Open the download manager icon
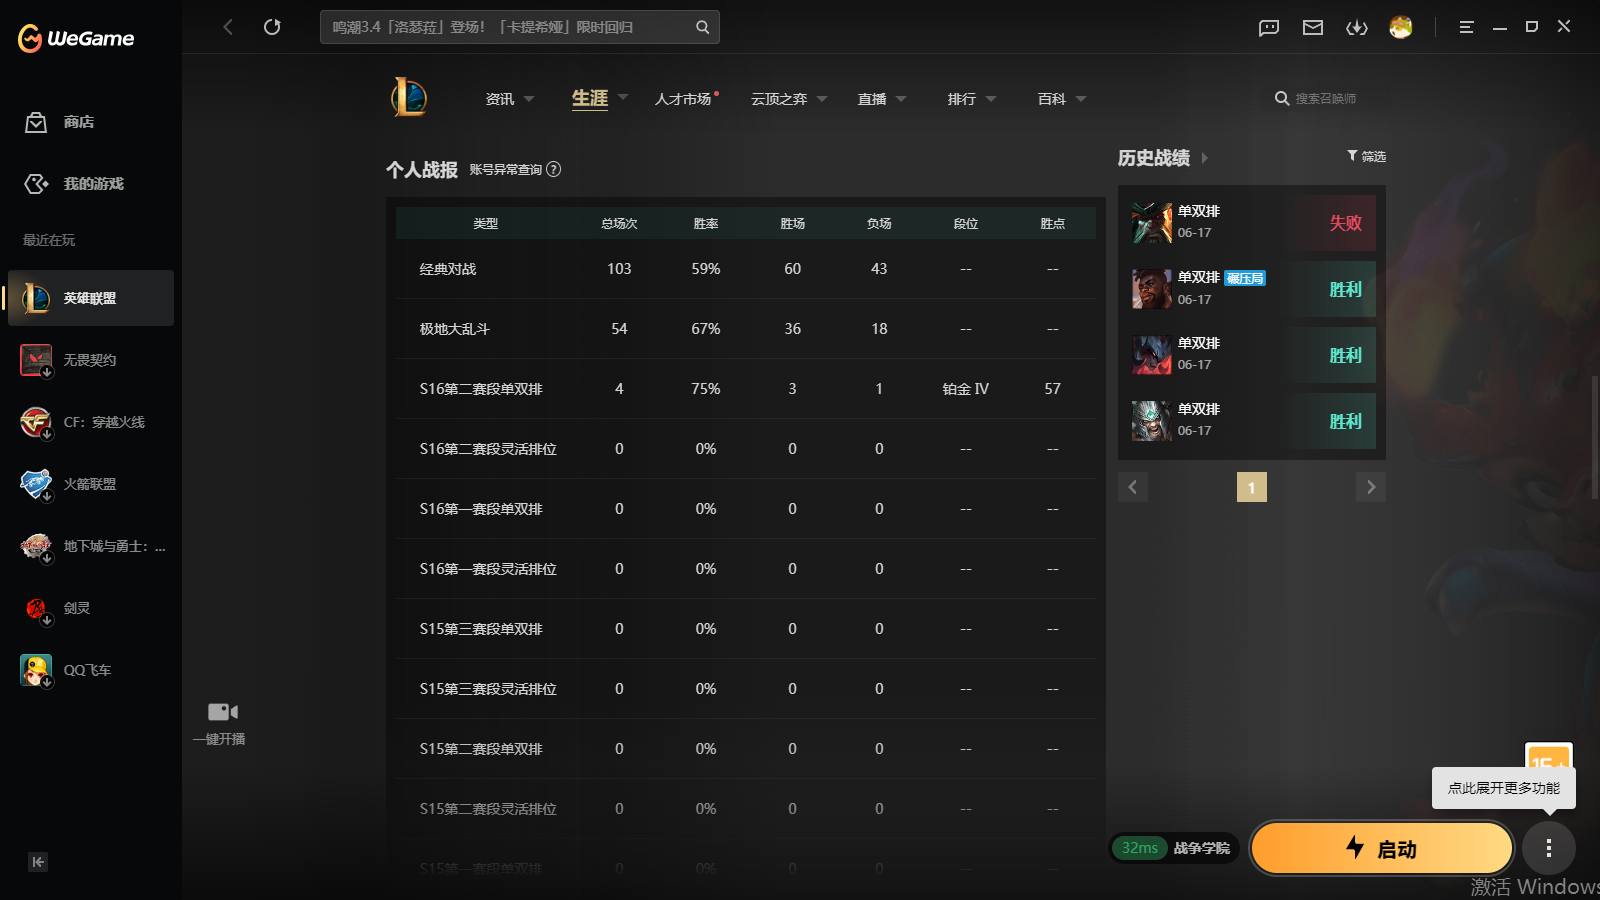Viewport: 1600px width, 900px height. pos(1357,27)
